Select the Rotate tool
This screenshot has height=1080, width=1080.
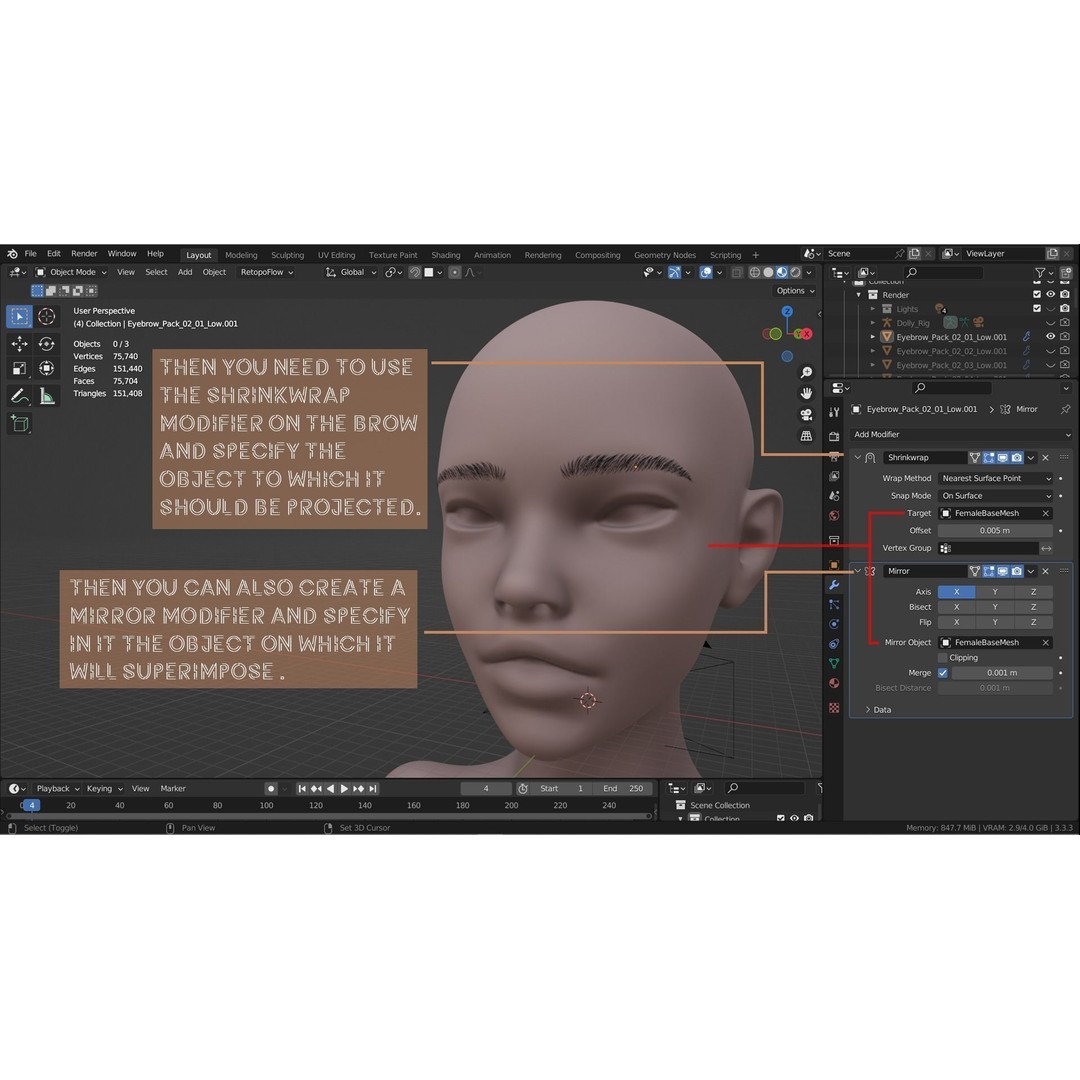46,343
